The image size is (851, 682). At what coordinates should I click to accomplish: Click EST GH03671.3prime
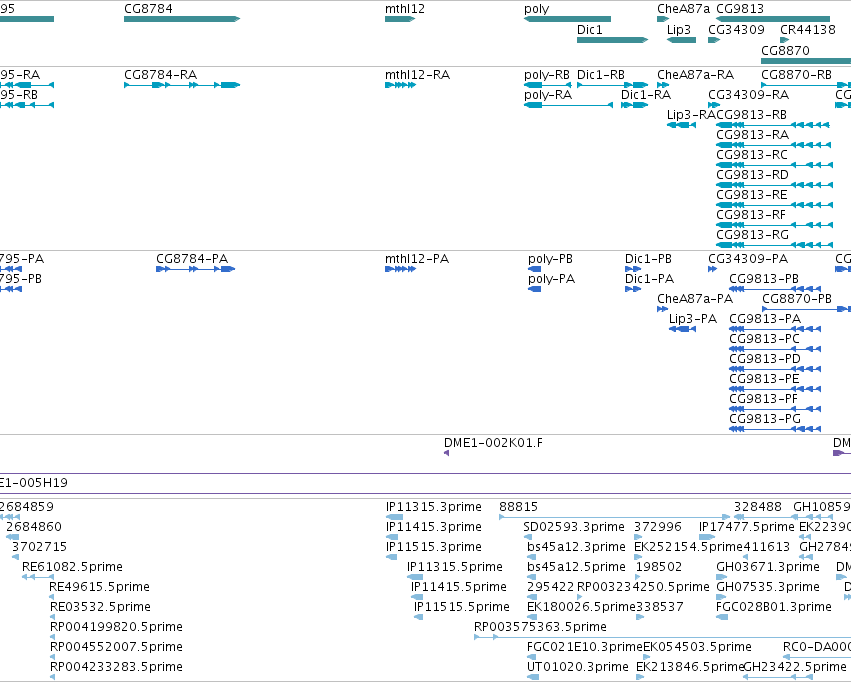(721, 577)
